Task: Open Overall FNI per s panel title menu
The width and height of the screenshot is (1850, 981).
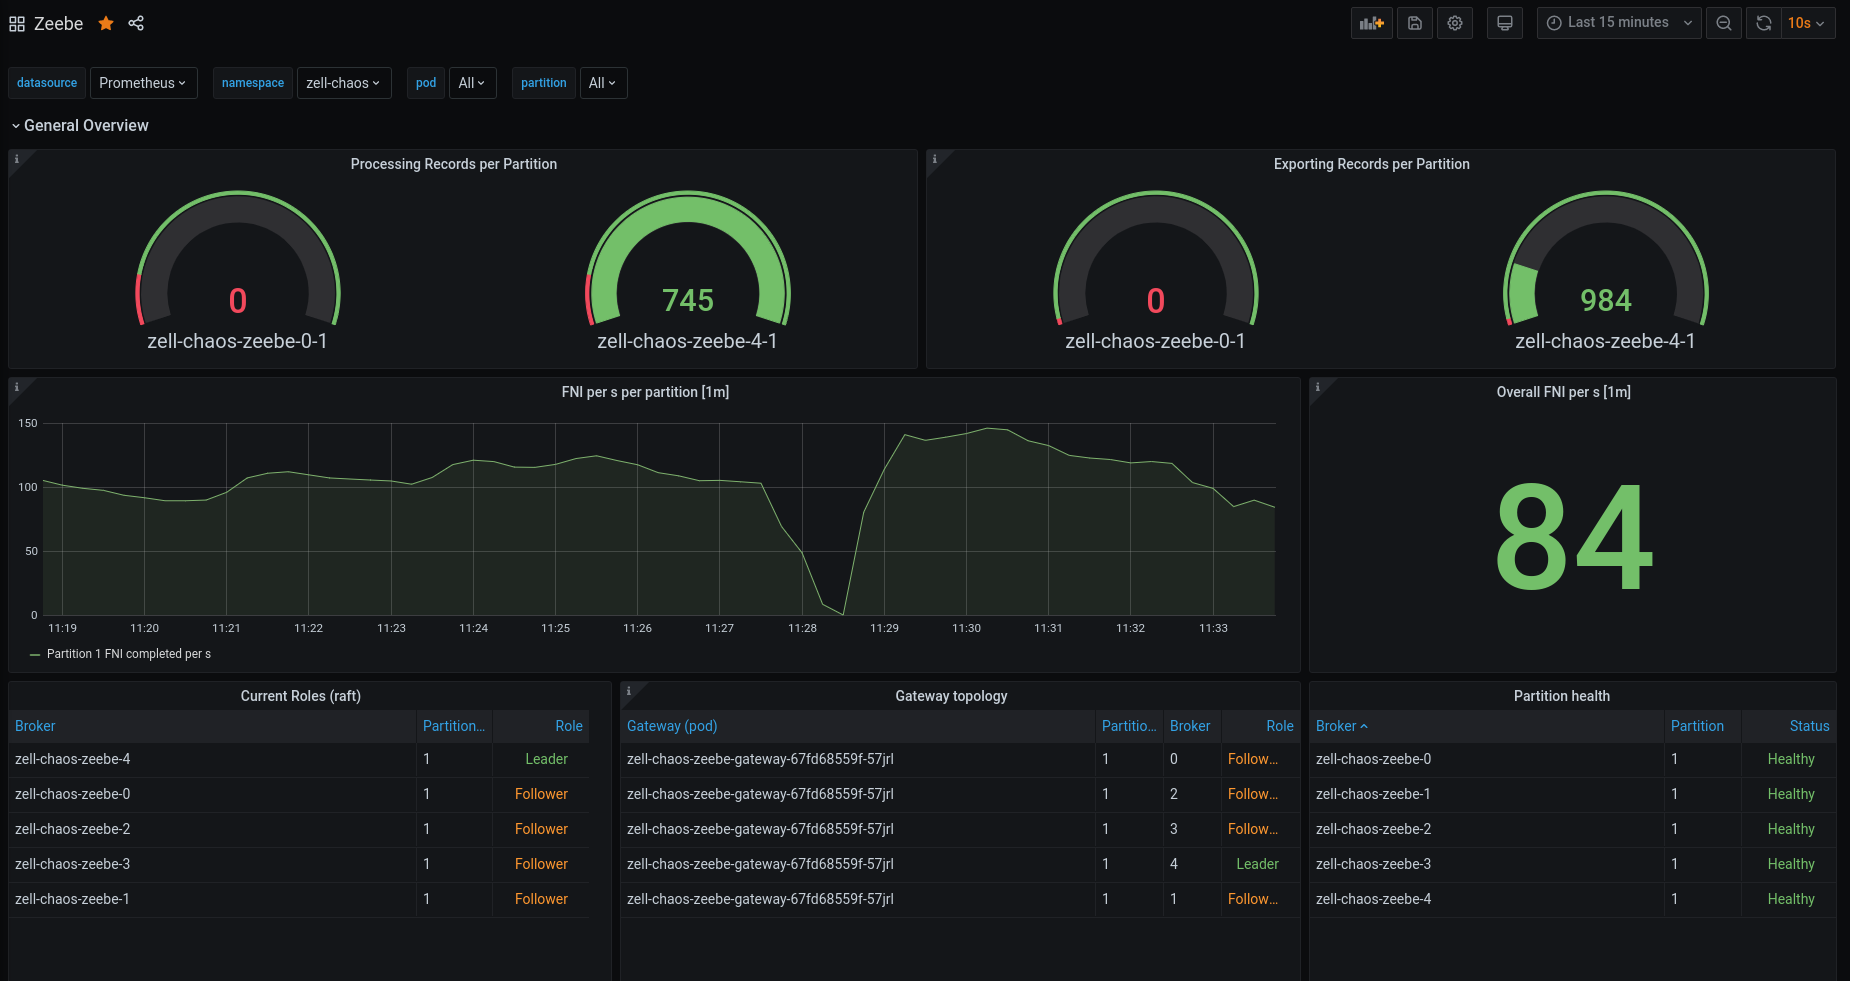Action: 1563,392
